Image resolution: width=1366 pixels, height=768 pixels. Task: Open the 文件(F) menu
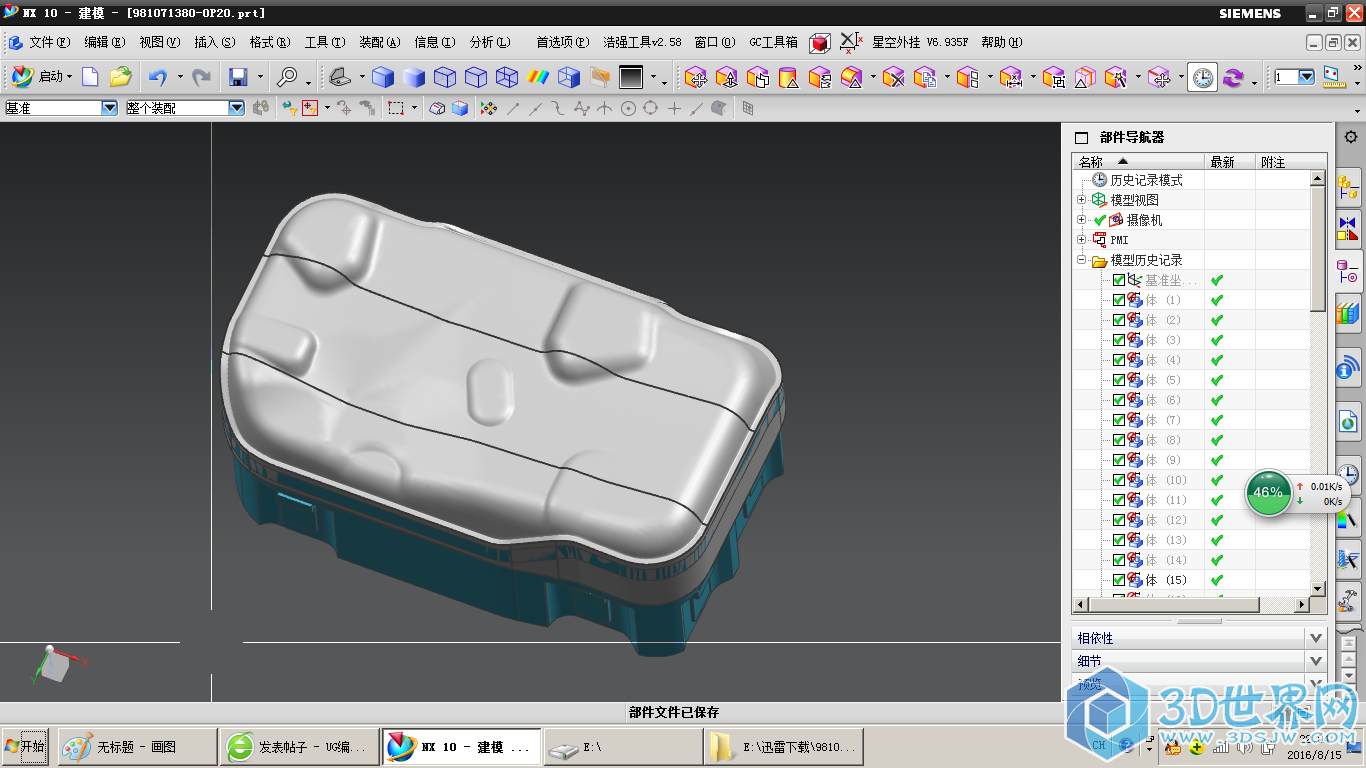49,42
